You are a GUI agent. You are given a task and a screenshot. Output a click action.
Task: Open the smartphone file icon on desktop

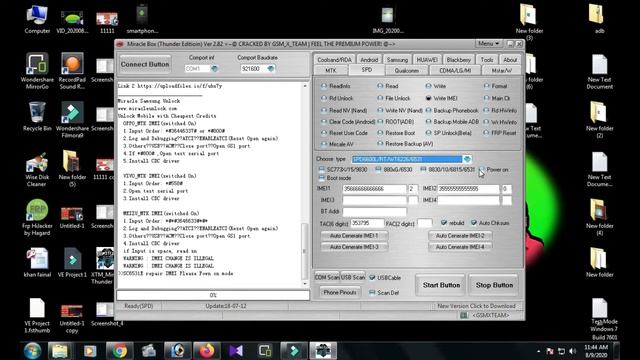coord(142,19)
